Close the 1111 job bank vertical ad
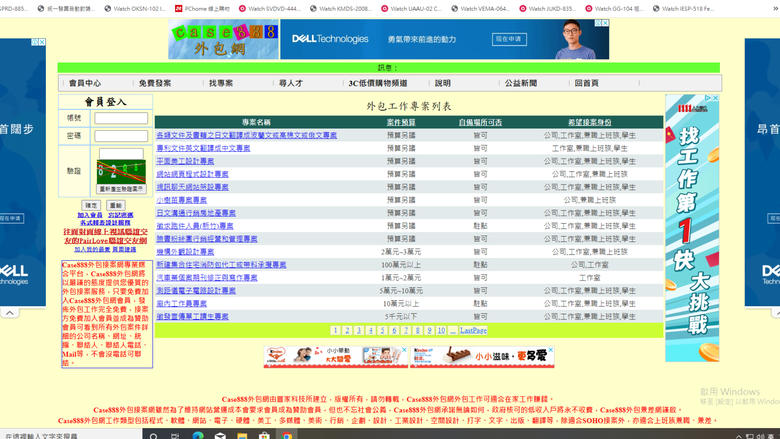780x439 pixels. [716, 98]
